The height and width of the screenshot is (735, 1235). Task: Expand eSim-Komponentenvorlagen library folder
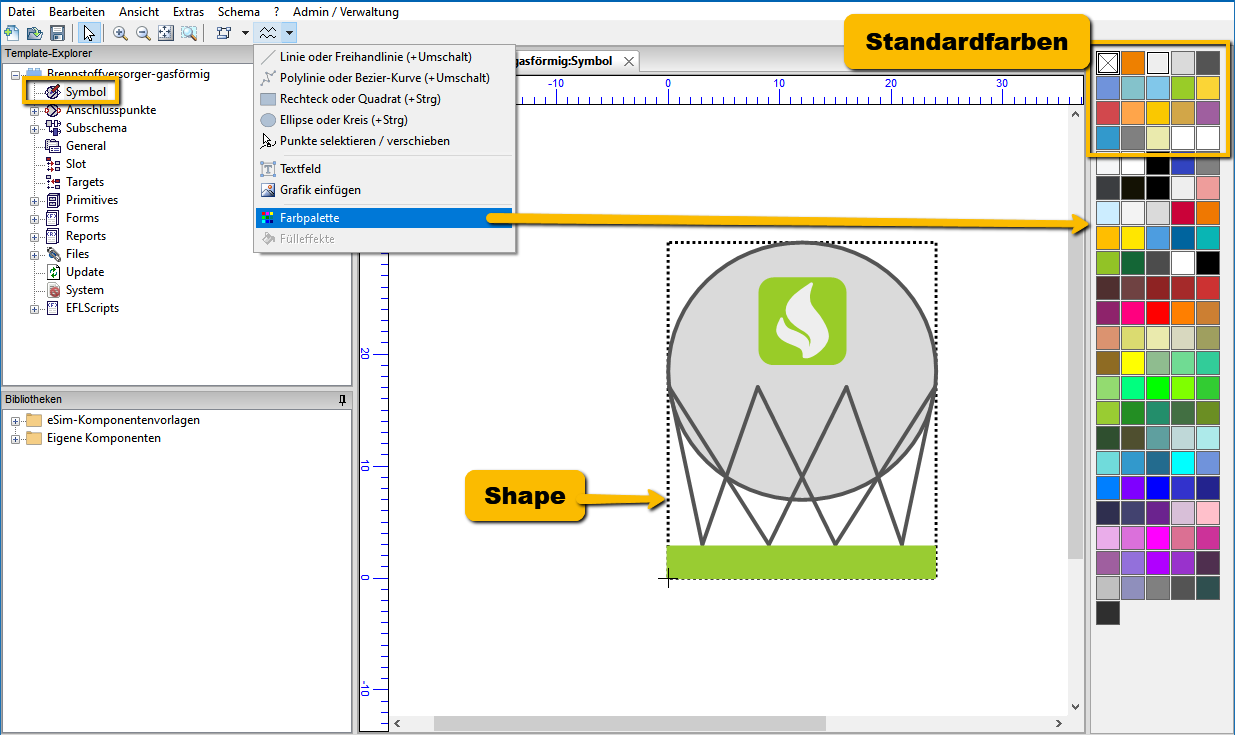15,420
